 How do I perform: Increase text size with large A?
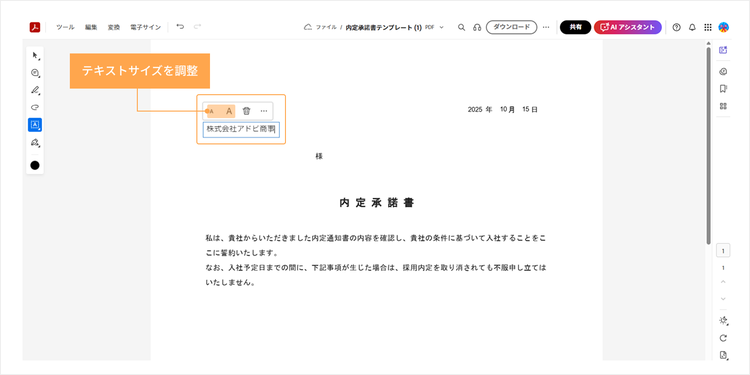pyautogui.click(x=229, y=111)
